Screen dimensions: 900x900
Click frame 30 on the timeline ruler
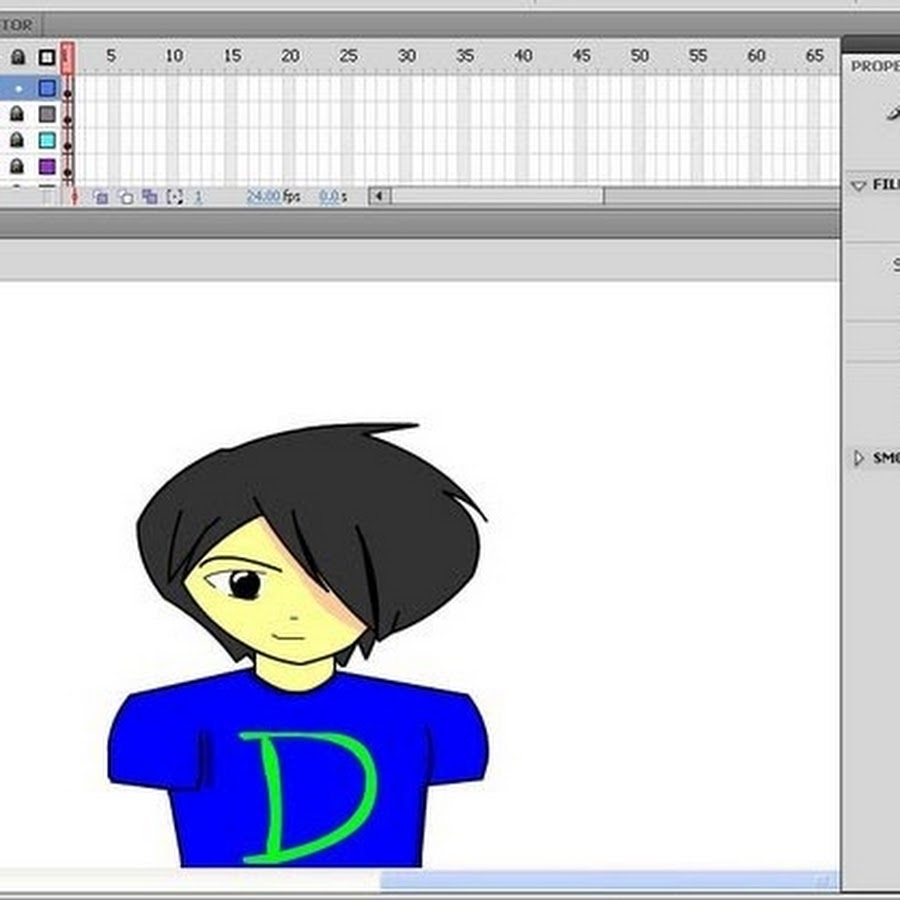click(406, 57)
